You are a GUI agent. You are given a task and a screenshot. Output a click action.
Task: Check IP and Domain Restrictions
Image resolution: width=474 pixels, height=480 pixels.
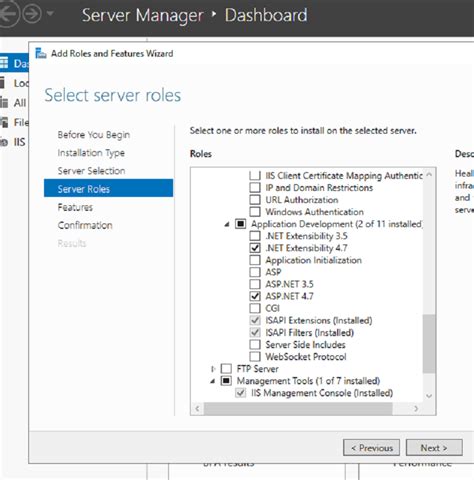pyautogui.click(x=255, y=187)
